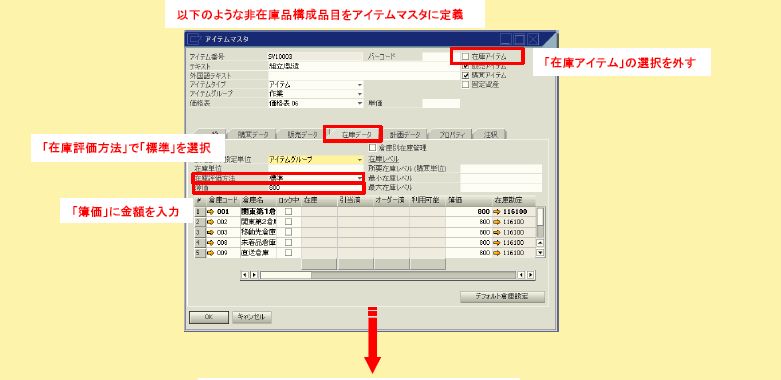The width and height of the screenshot is (781, 380).
Task: Open account 116100 arrow in first row
Action: (497, 212)
